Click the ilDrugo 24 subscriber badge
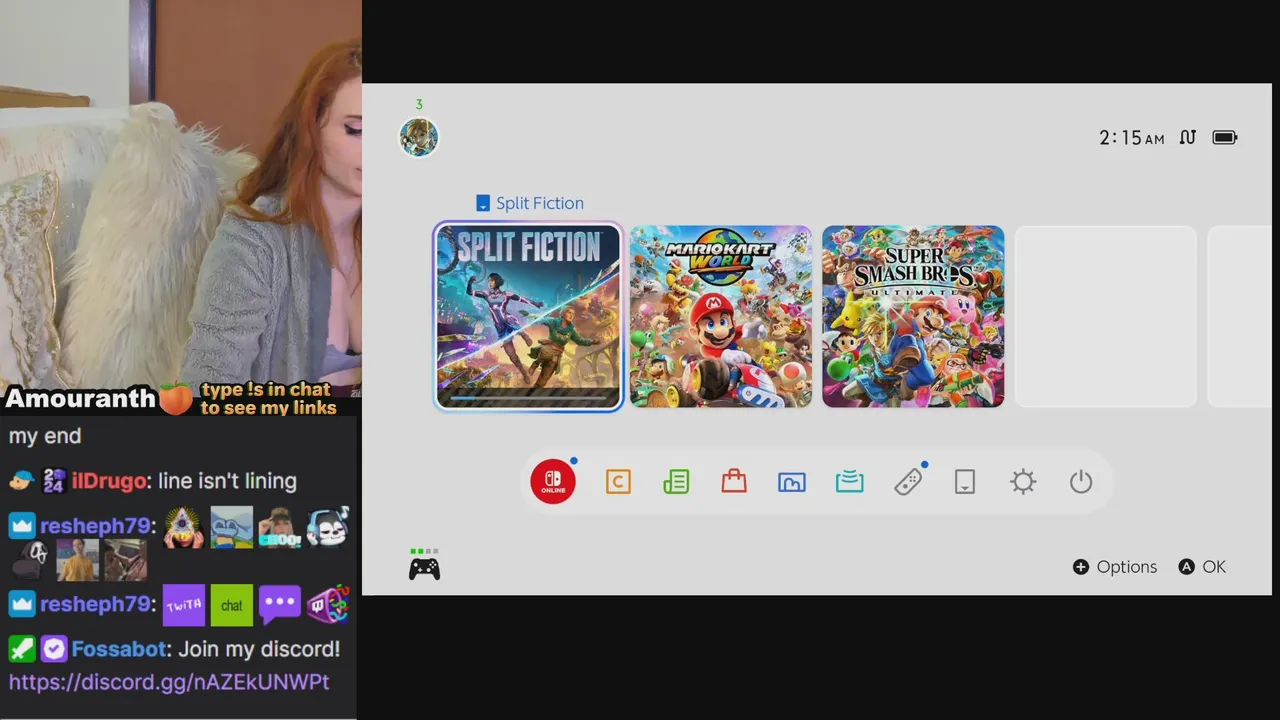Image resolution: width=1280 pixels, height=720 pixels. [54, 481]
